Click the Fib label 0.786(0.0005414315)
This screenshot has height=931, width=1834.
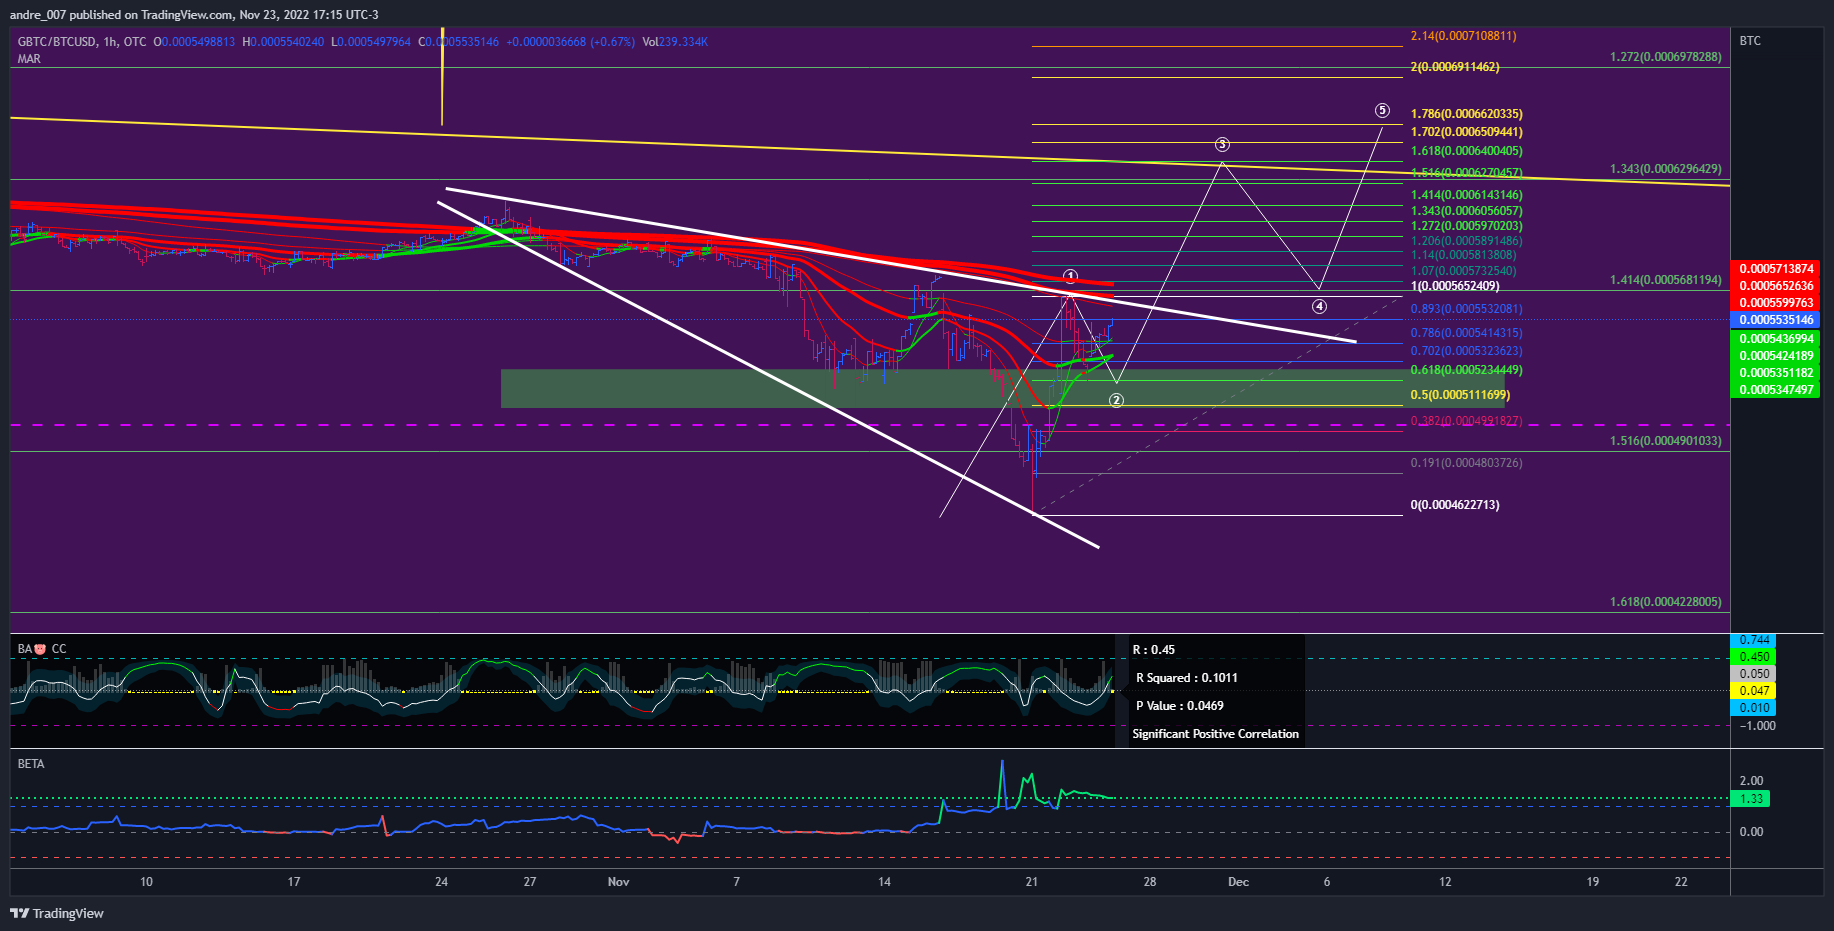(x=1466, y=333)
